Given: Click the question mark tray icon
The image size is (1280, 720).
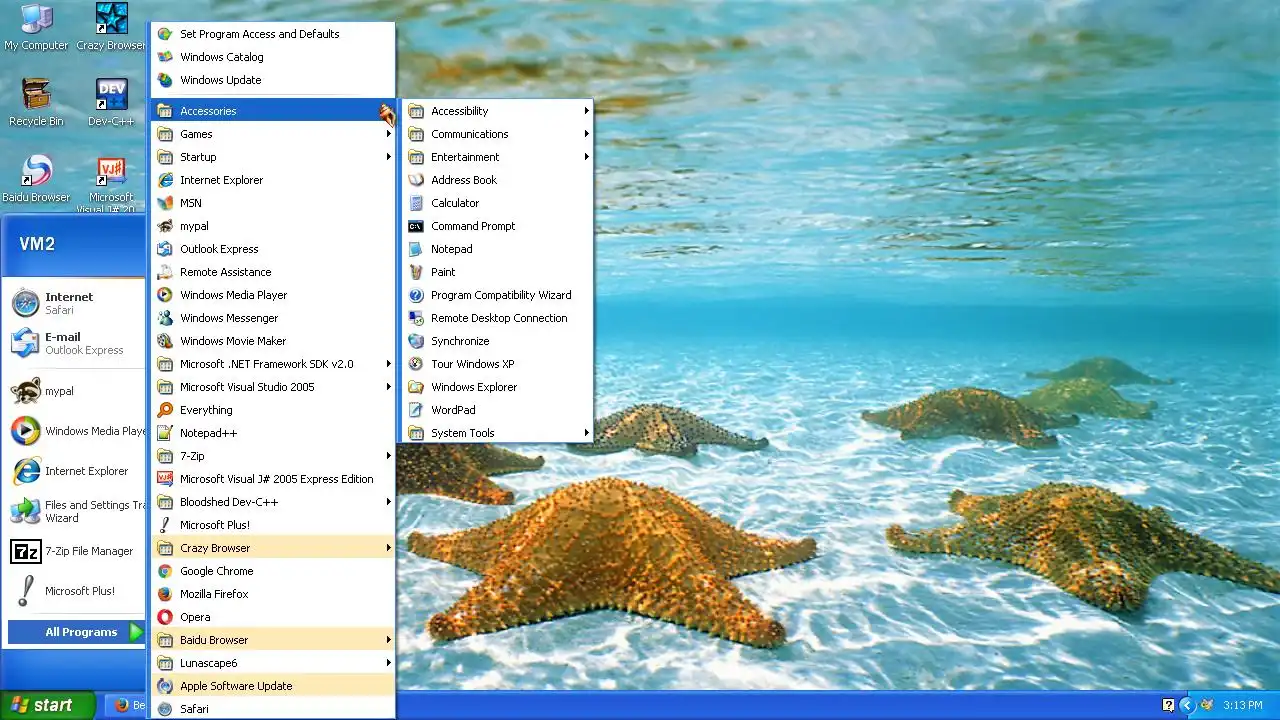Looking at the screenshot, I should click(x=1168, y=705).
